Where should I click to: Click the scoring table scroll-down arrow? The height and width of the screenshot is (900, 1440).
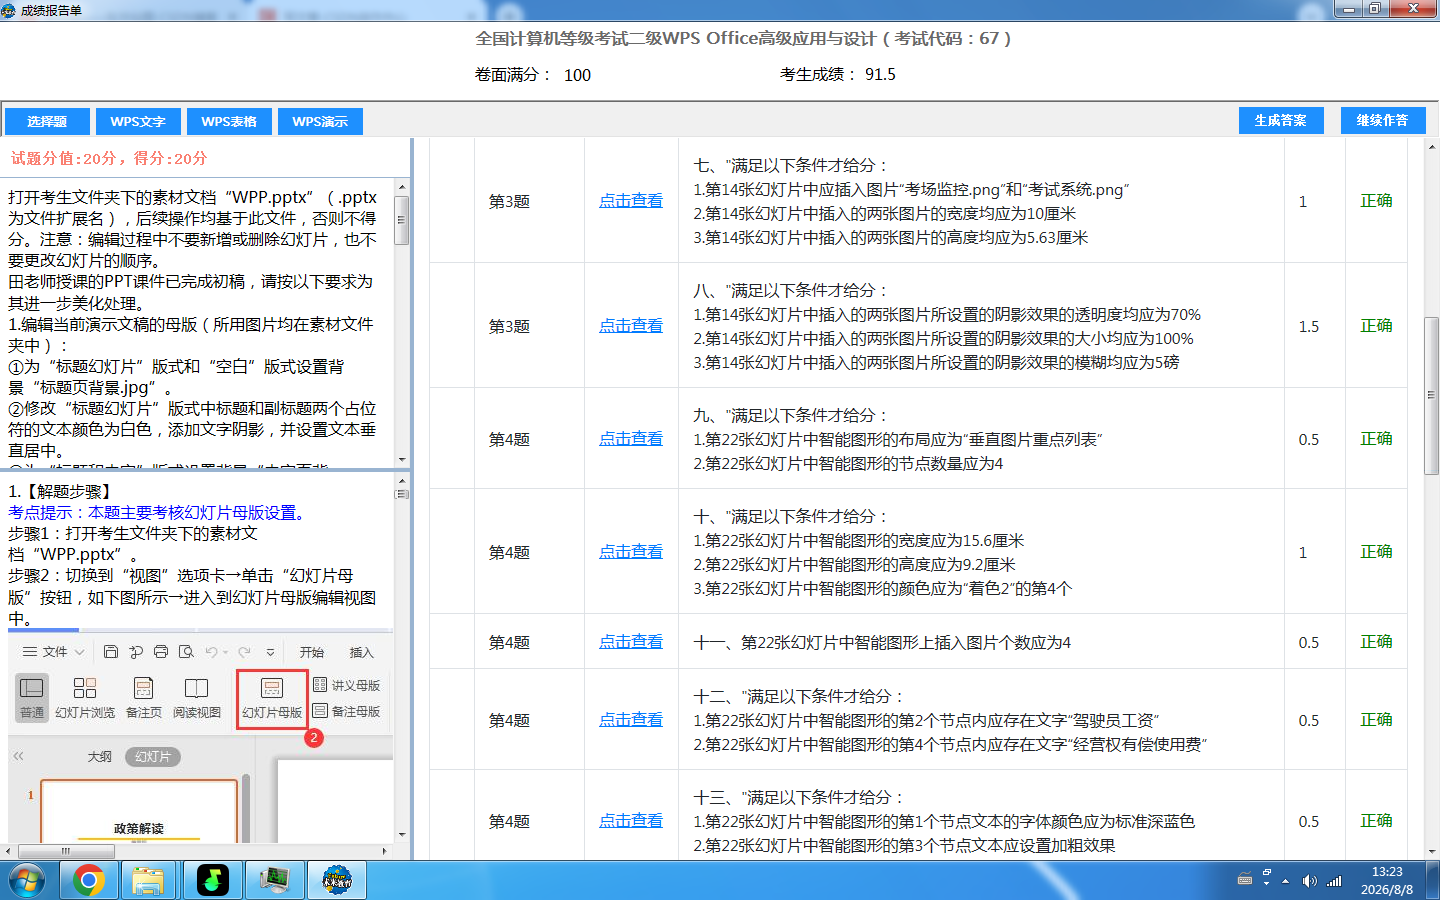[x=1431, y=852]
